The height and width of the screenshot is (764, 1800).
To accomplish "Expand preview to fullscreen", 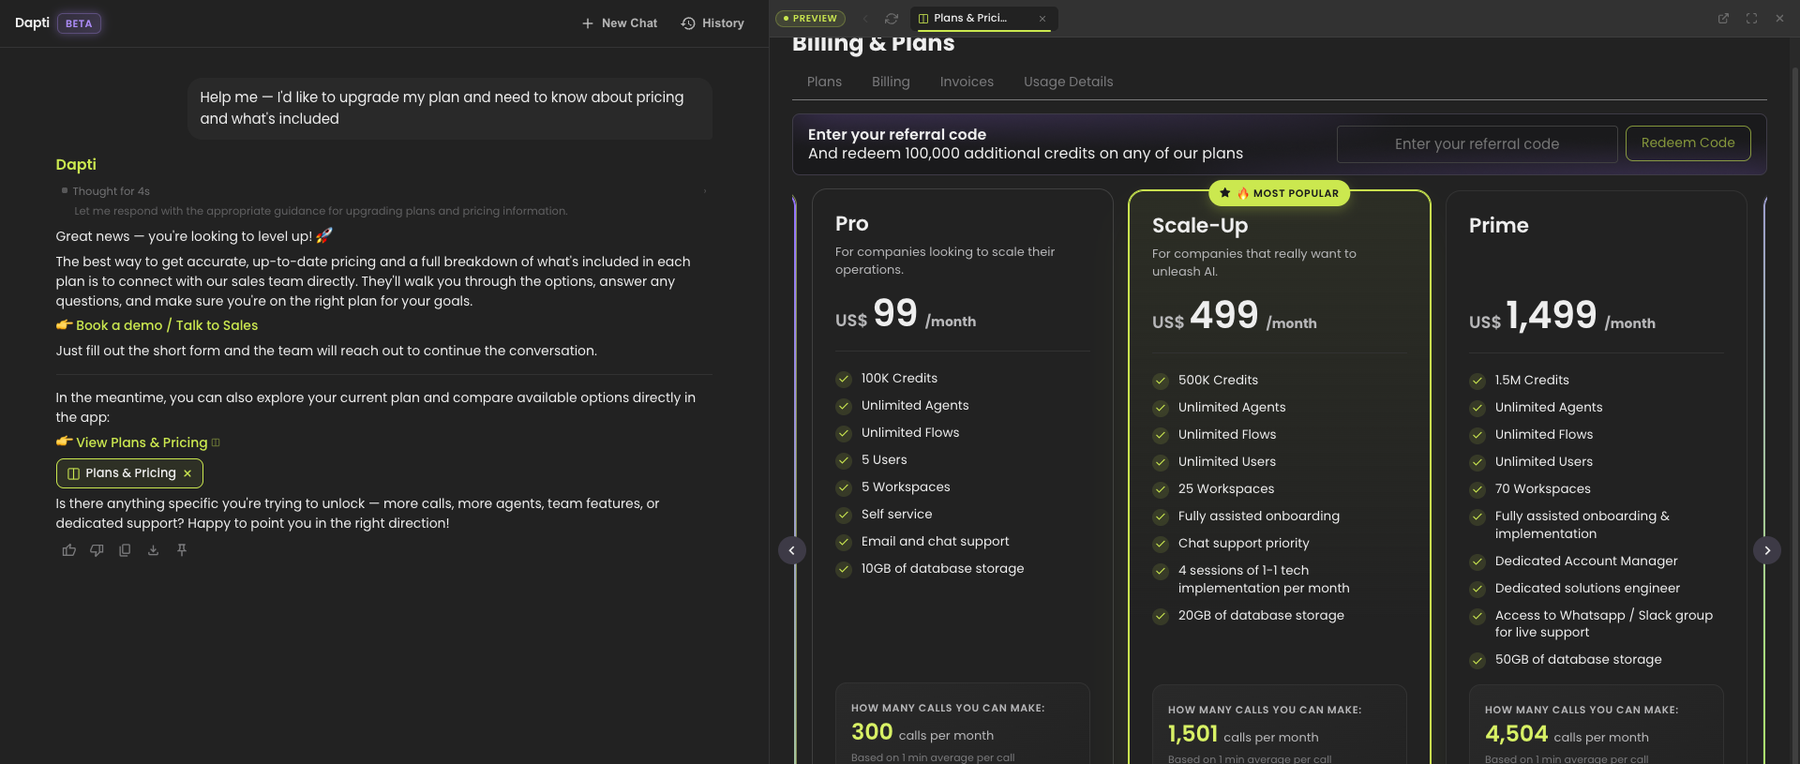I will pos(1751,18).
